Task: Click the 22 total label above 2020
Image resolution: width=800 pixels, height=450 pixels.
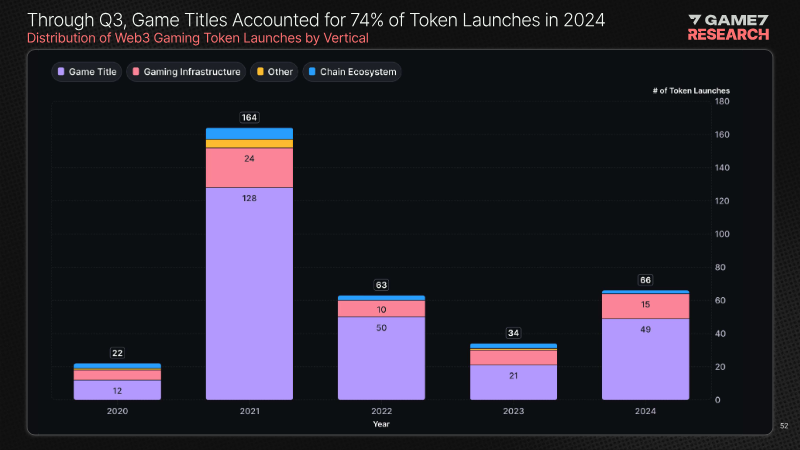Action: click(x=117, y=353)
